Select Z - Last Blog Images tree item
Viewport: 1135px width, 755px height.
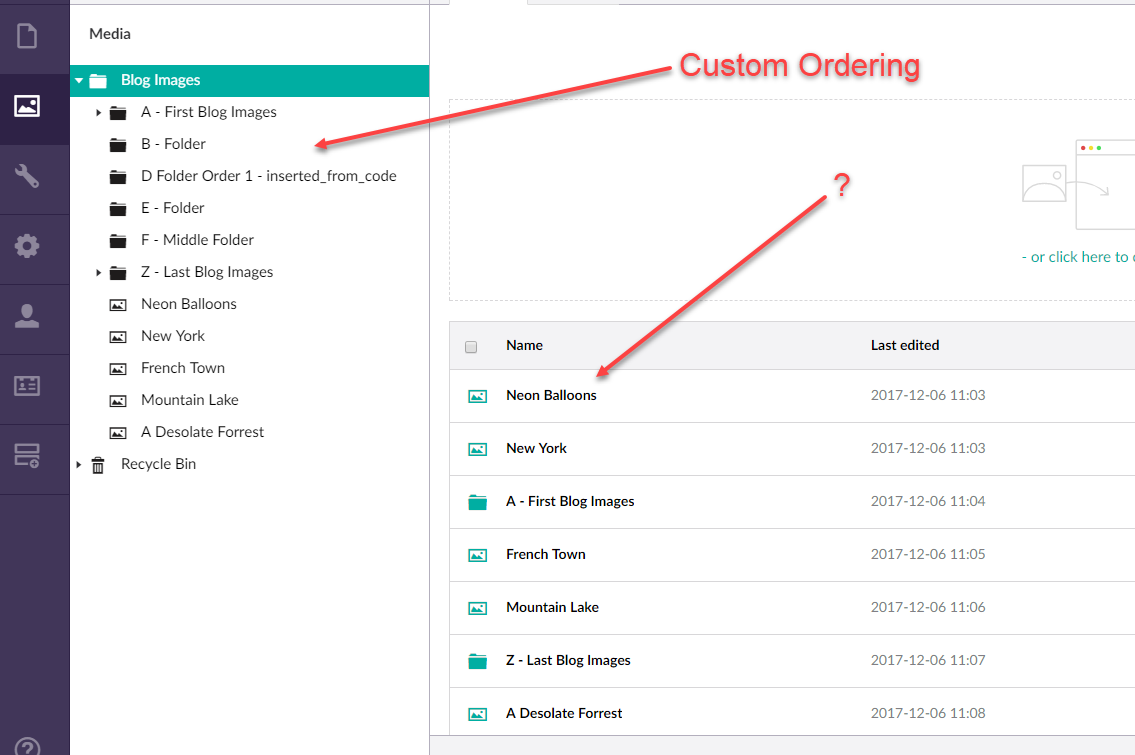207,271
